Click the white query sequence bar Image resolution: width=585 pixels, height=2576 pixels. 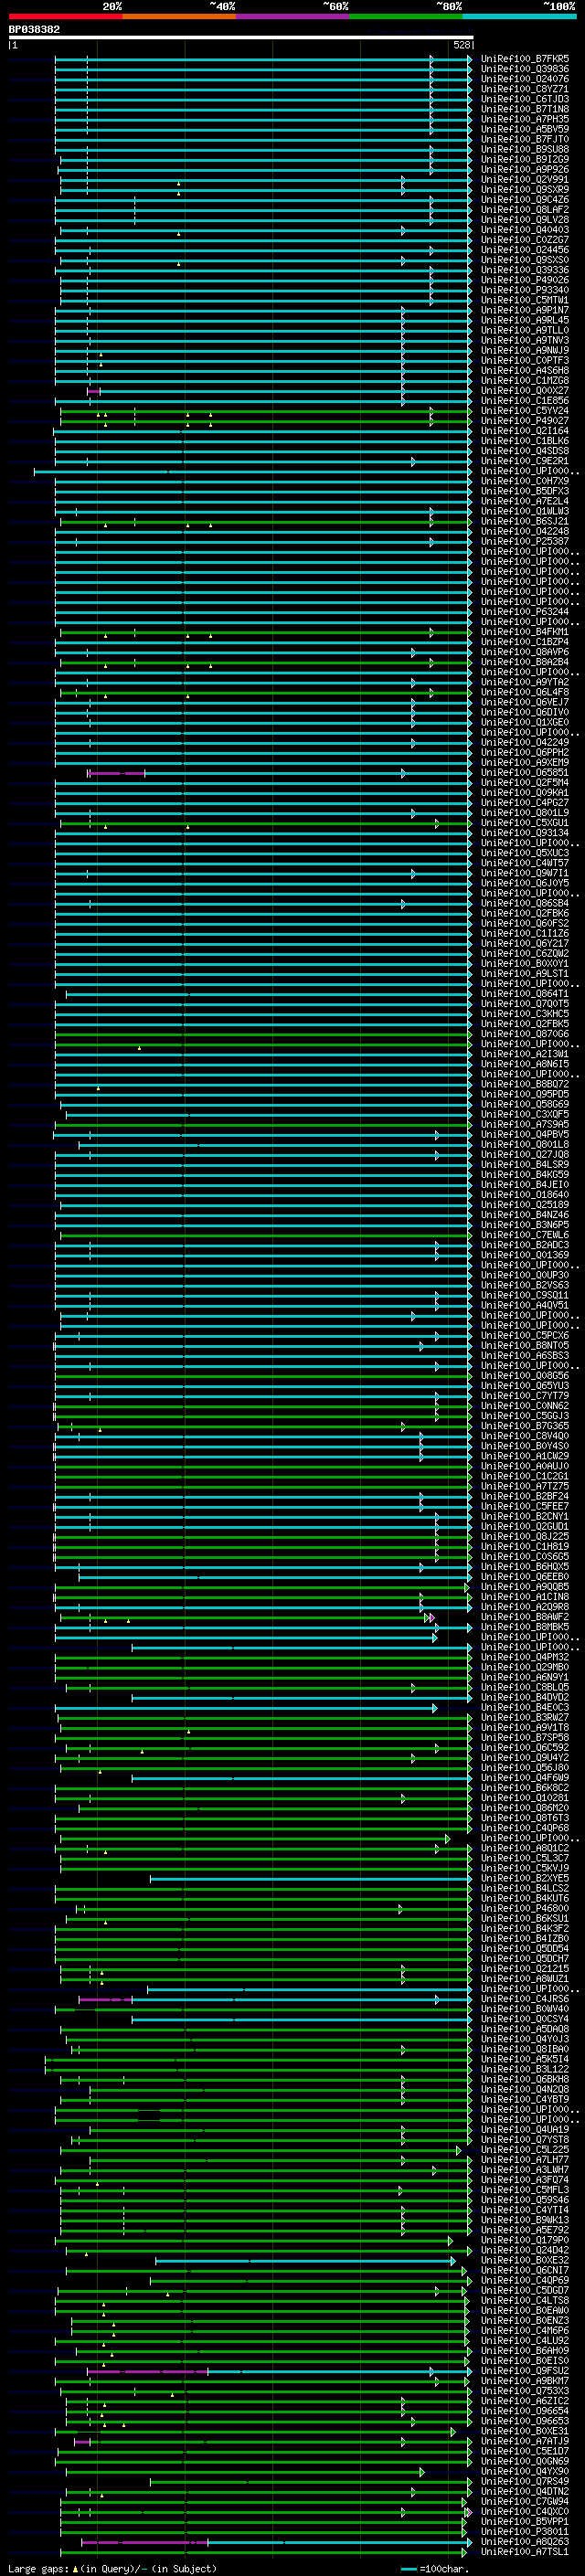coord(241,37)
